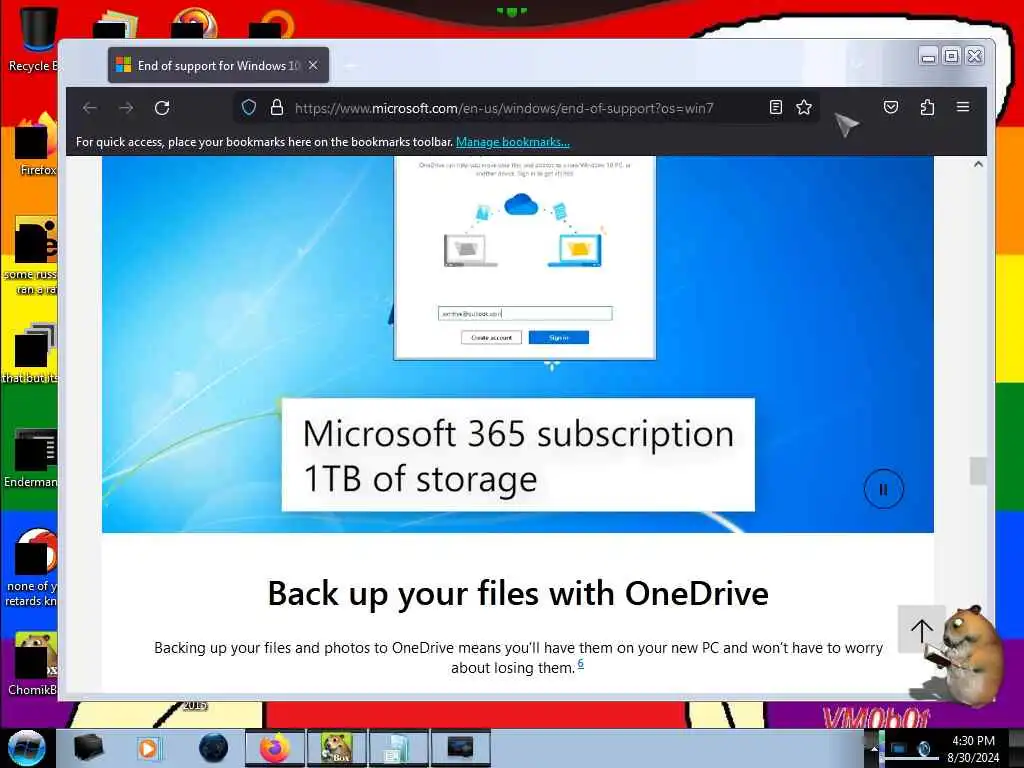Viewport: 1024px width, 768px height.
Task: Open the dark globe taskbar icon
Action: [213, 748]
